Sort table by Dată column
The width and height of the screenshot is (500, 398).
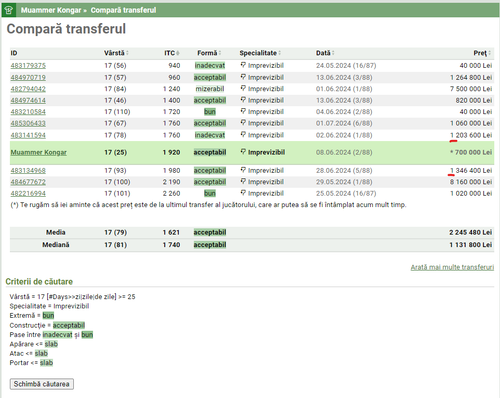pyautogui.click(x=325, y=53)
